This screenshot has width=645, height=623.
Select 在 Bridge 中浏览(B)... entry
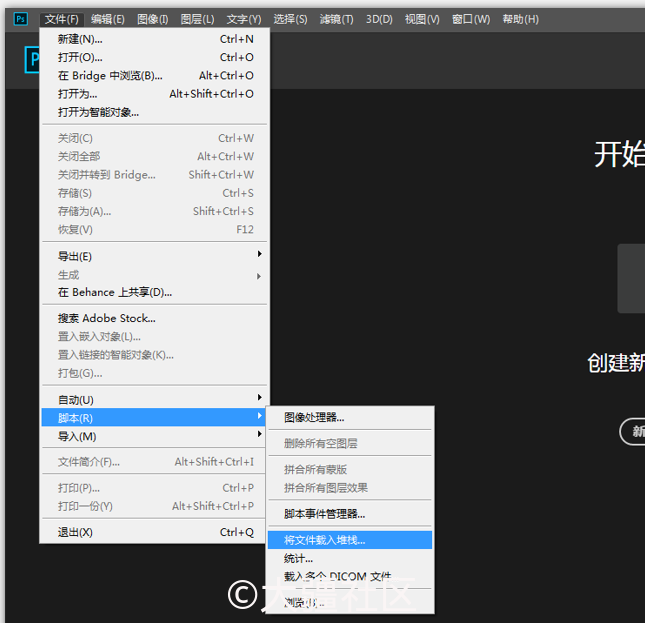point(155,76)
